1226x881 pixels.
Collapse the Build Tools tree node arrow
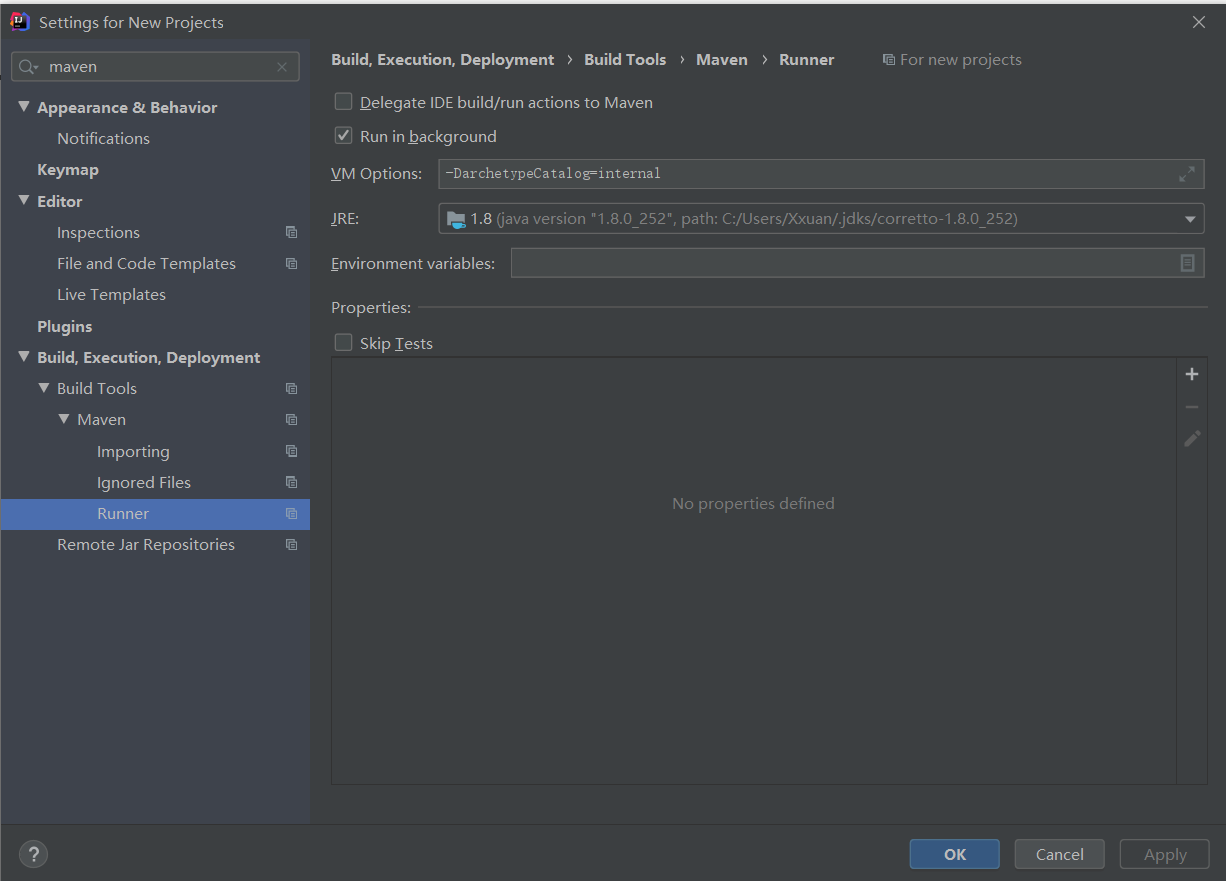pos(44,388)
